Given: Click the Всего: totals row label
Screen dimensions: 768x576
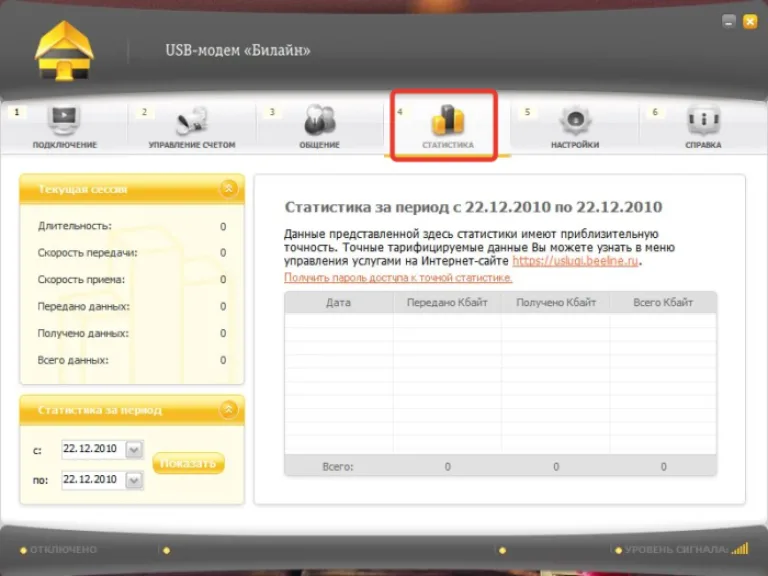Looking at the screenshot, I should [338, 467].
